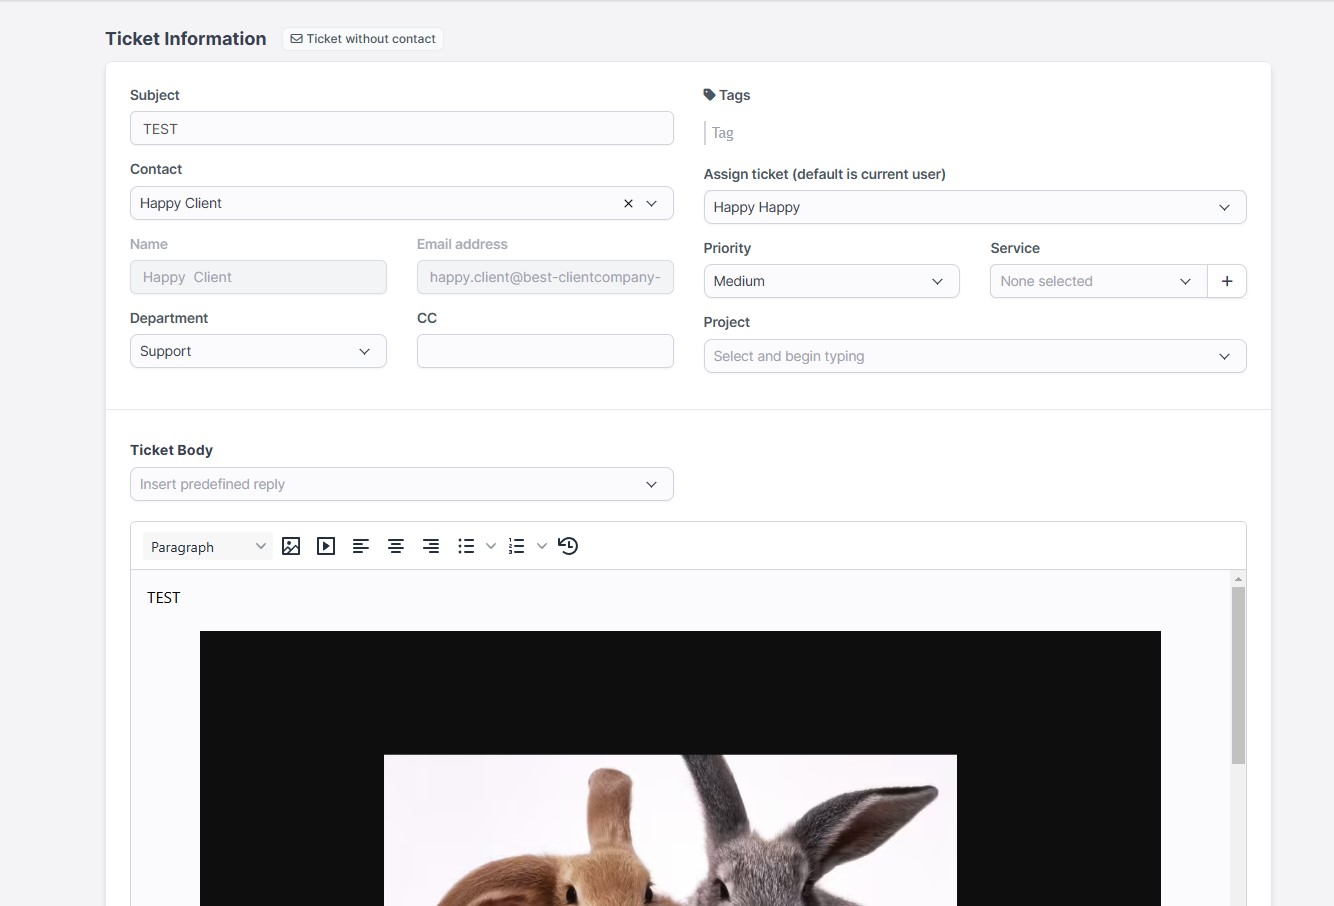Click the disabled Email address field
The height and width of the screenshot is (906, 1334).
click(545, 277)
